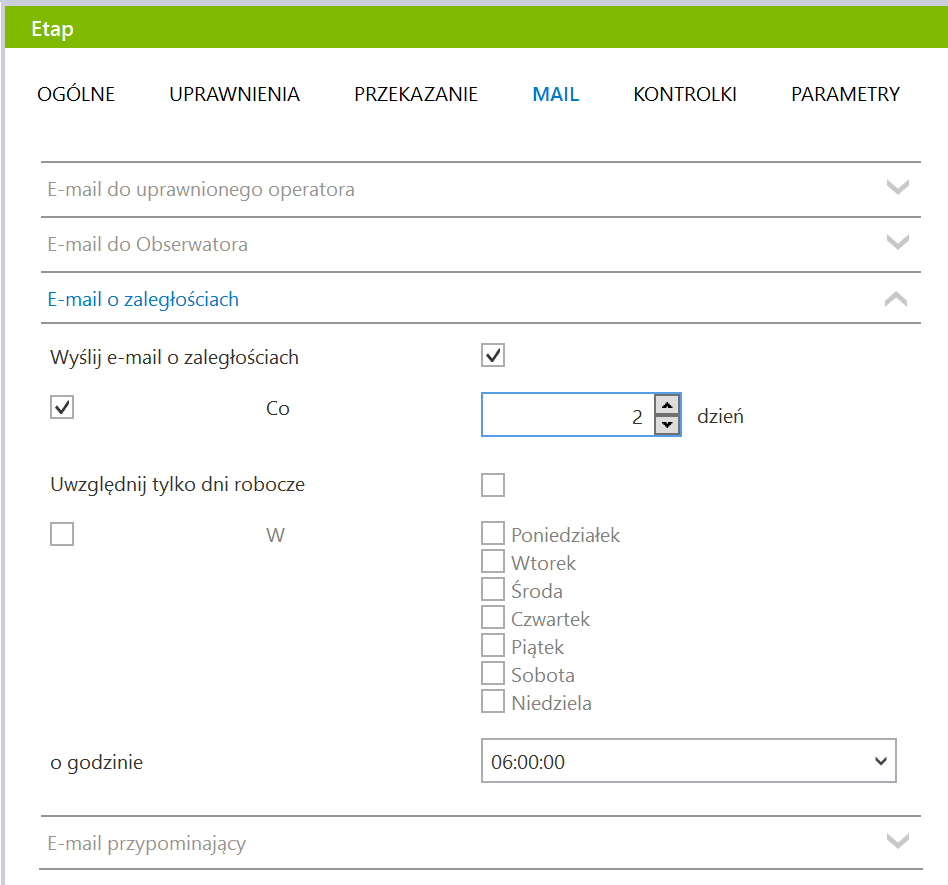Open the o godzinie time dropdown
The height and width of the screenshot is (885, 948).
689,761
